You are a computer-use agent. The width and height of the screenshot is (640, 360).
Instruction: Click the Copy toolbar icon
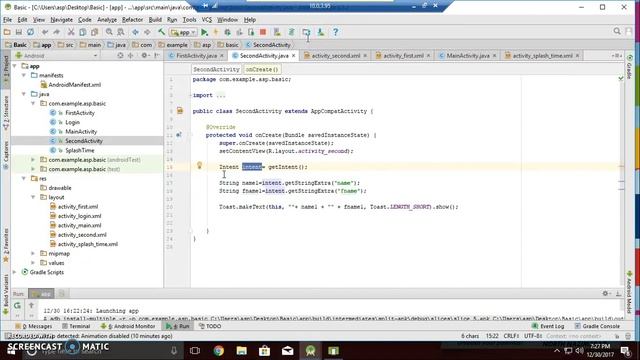tap(83, 32)
